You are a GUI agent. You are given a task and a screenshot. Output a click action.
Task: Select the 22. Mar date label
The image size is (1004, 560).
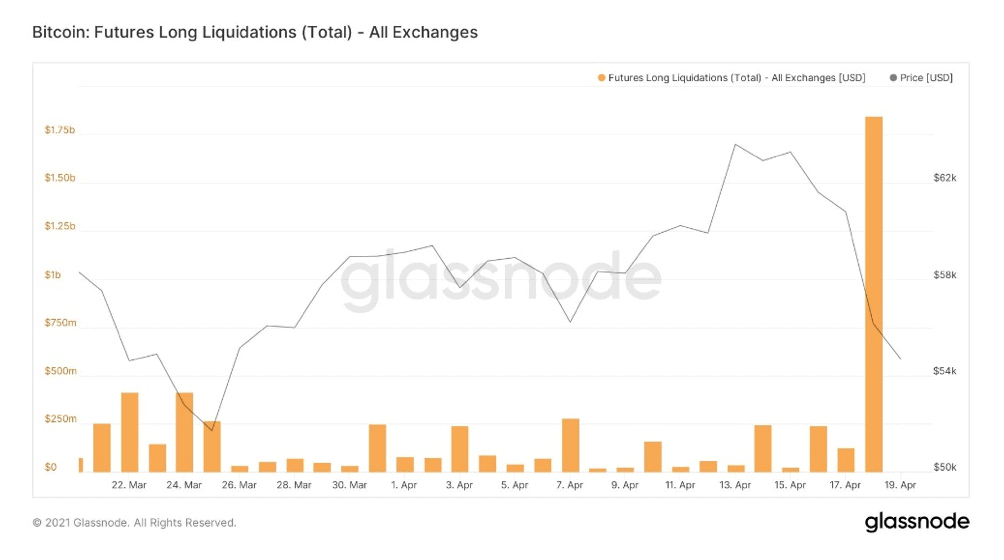[x=129, y=485]
